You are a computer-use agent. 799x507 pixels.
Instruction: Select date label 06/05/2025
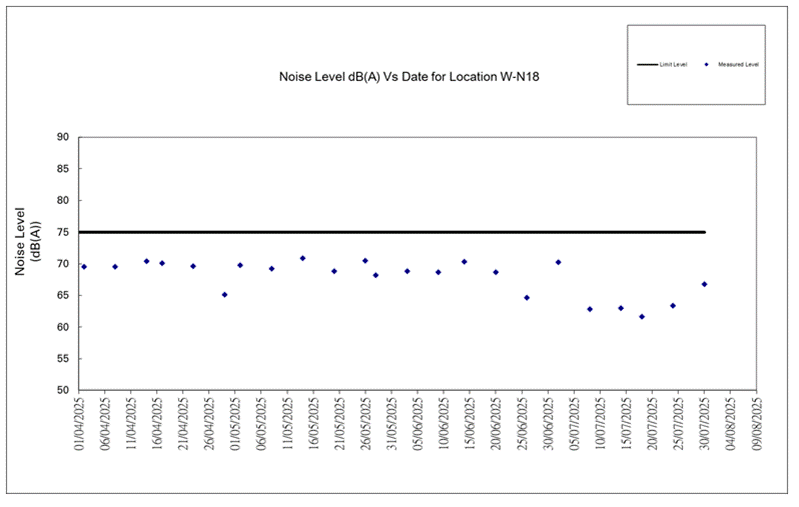pyautogui.click(x=261, y=424)
